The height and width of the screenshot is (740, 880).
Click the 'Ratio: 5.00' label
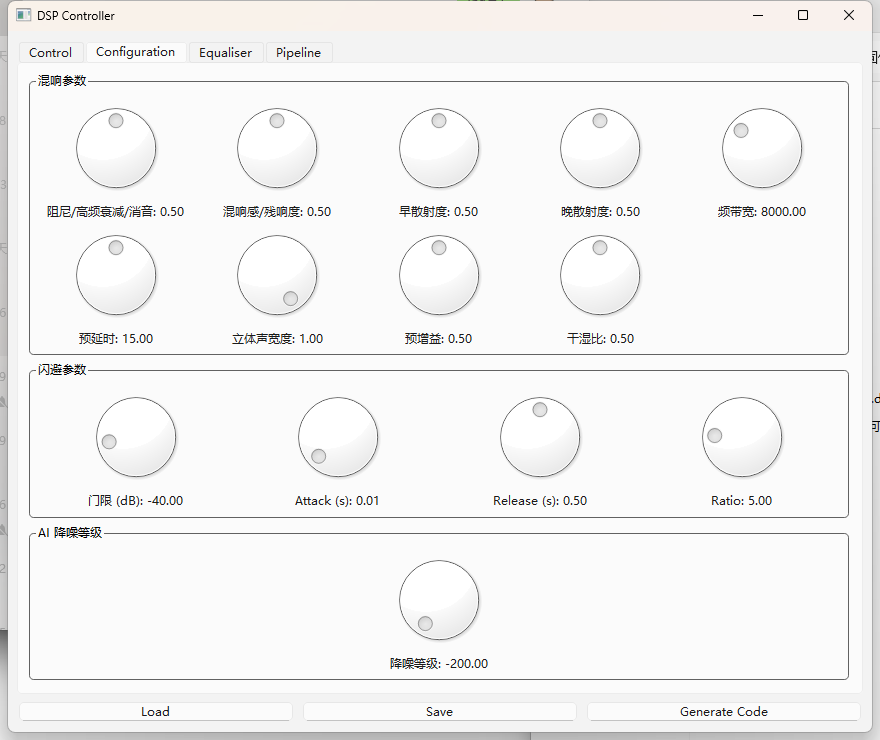741,500
